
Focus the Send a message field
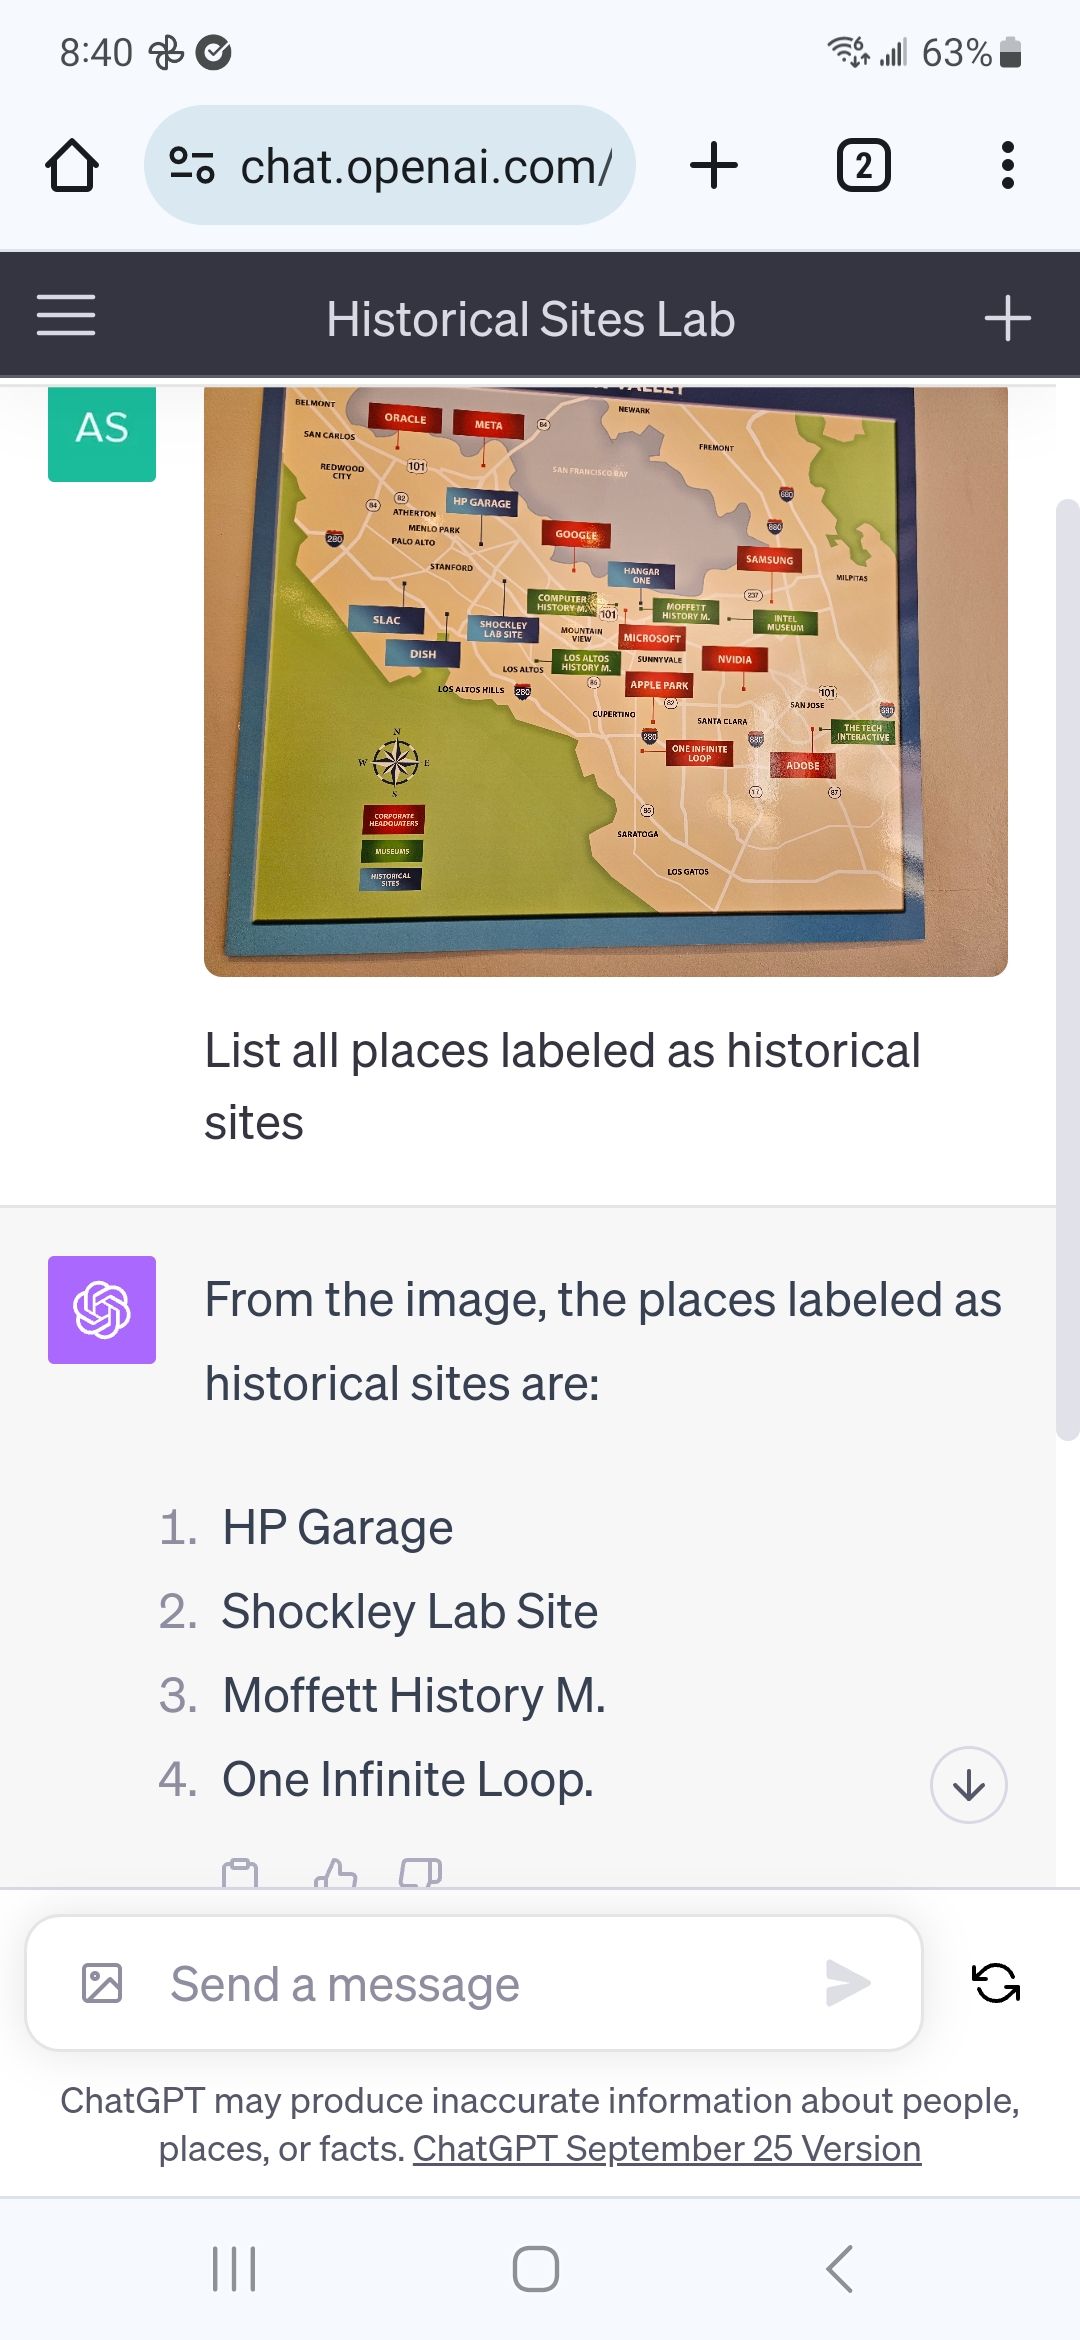pyautogui.click(x=474, y=1983)
